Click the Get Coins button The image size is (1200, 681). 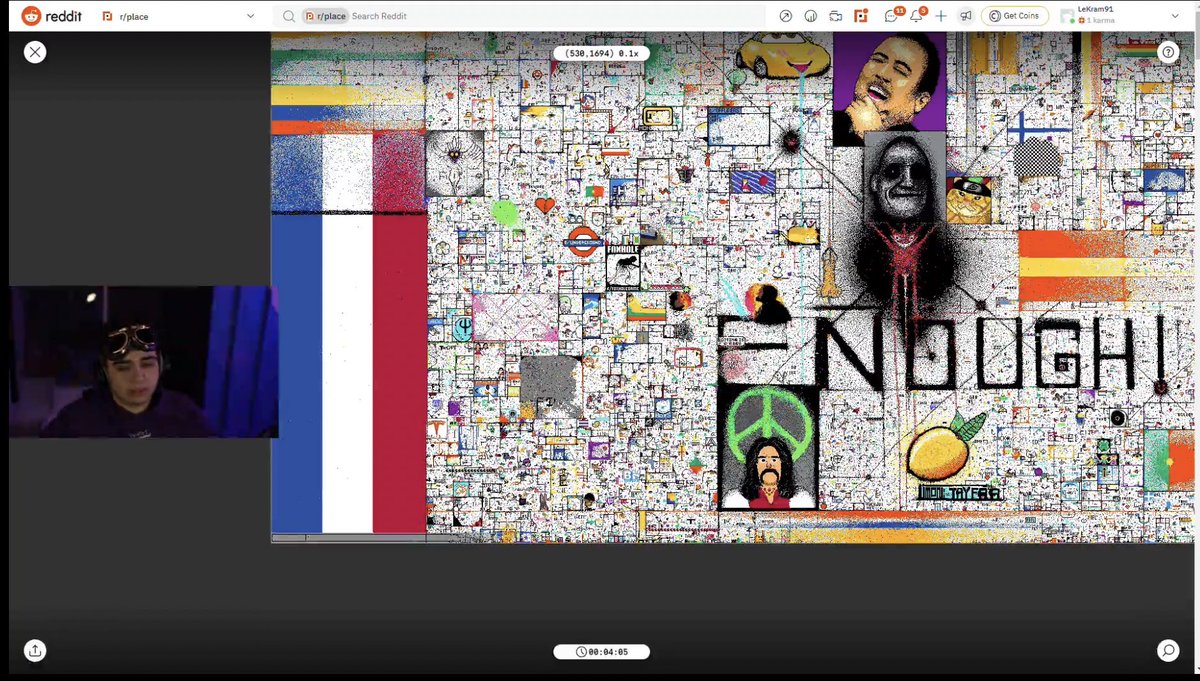pyautogui.click(x=1015, y=16)
